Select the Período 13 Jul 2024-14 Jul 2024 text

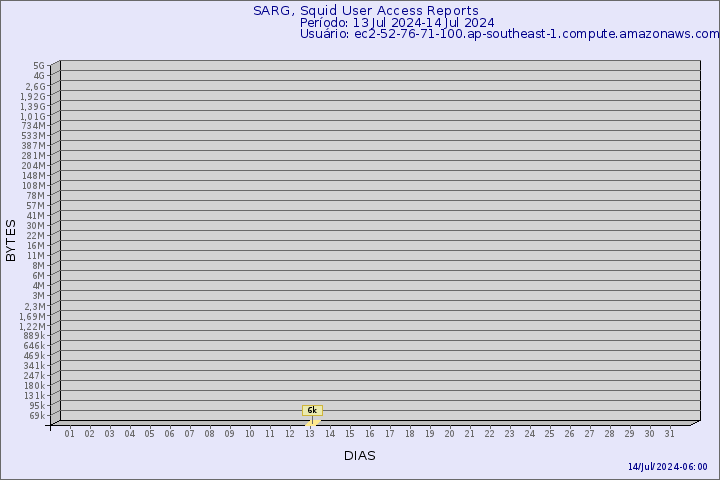point(397,23)
